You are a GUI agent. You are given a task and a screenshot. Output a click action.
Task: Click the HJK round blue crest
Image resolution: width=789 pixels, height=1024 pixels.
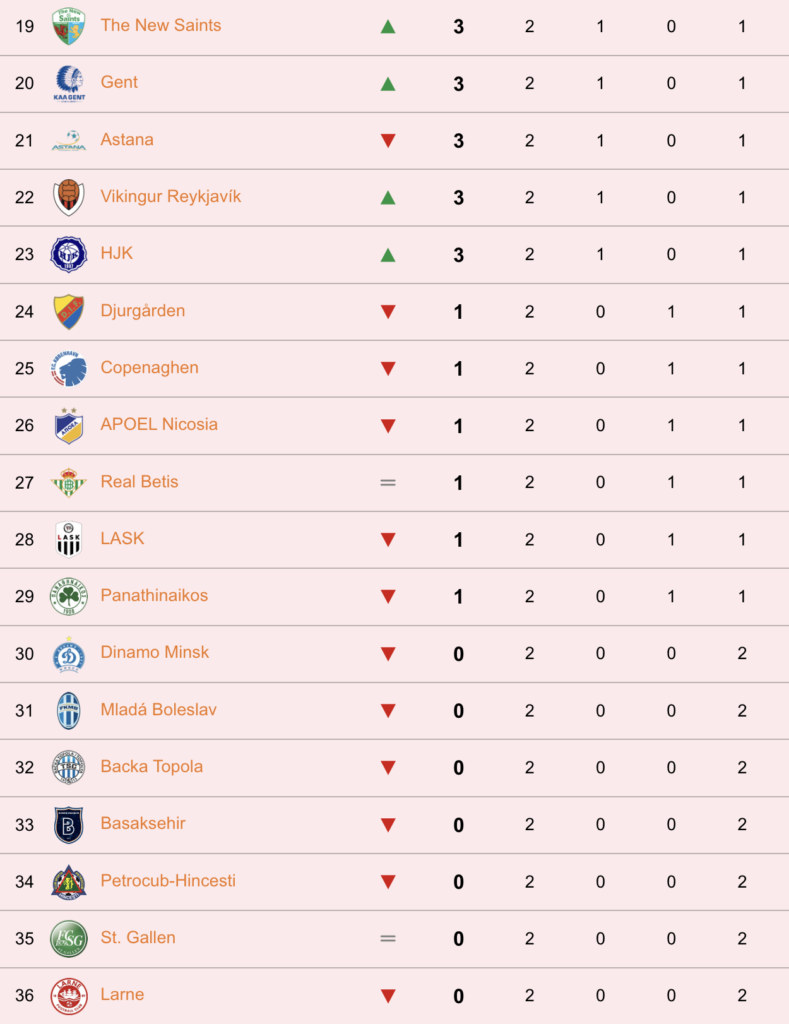69,254
